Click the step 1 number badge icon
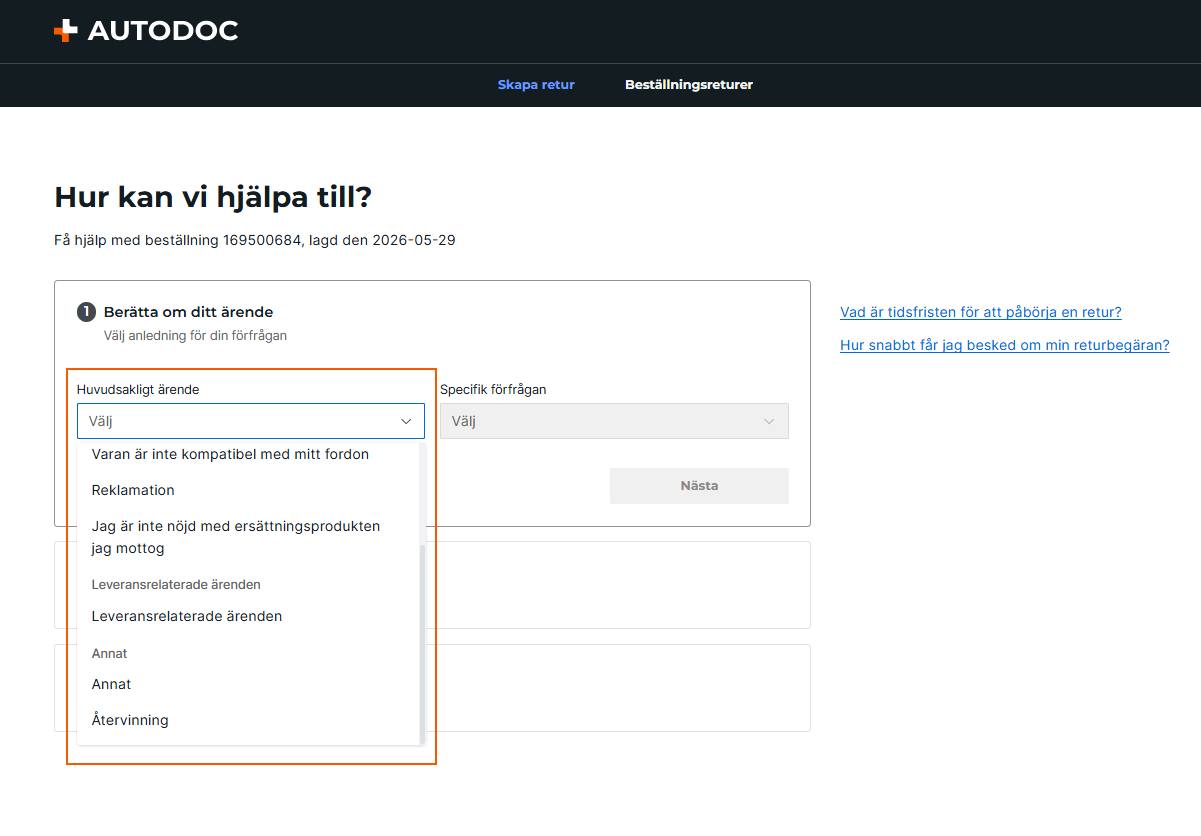The image size is (1201, 836). pos(87,312)
